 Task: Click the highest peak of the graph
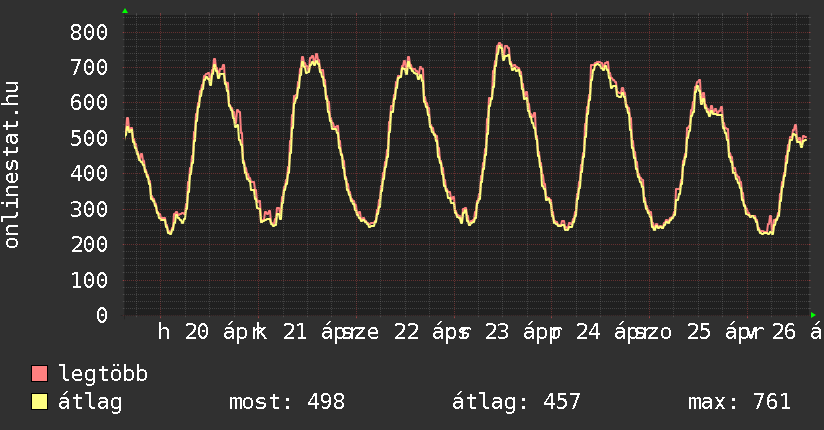[x=500, y=45]
